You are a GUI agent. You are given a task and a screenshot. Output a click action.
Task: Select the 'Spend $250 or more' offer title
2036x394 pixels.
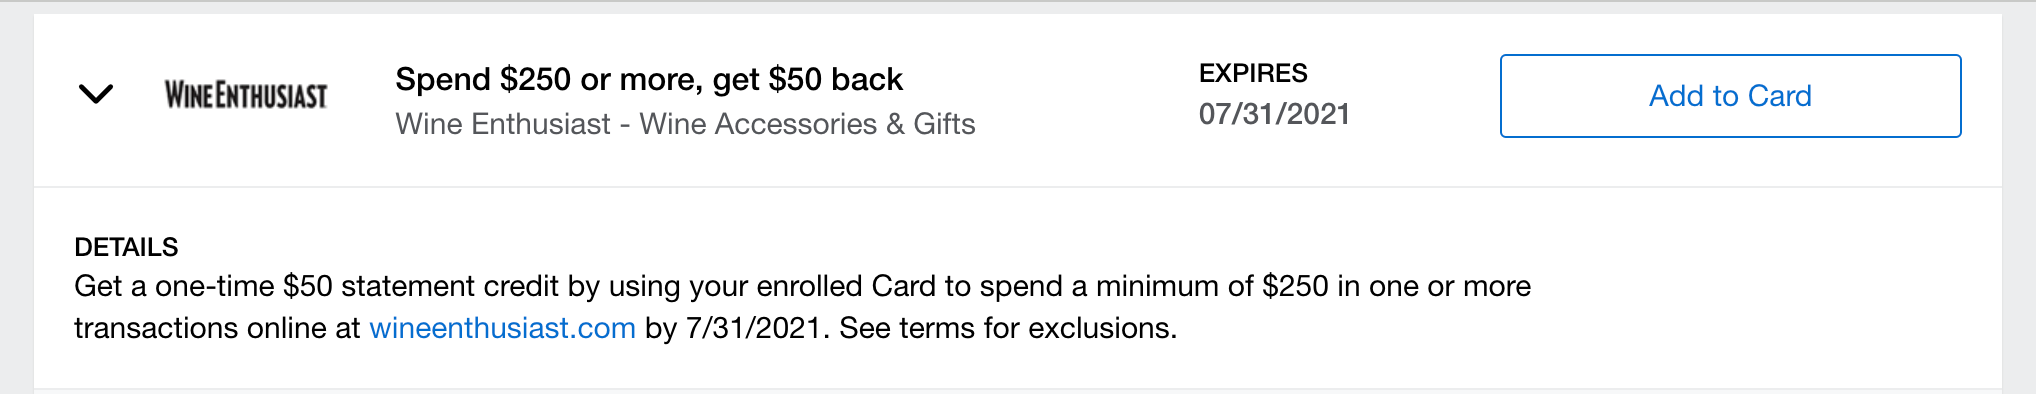click(x=649, y=79)
